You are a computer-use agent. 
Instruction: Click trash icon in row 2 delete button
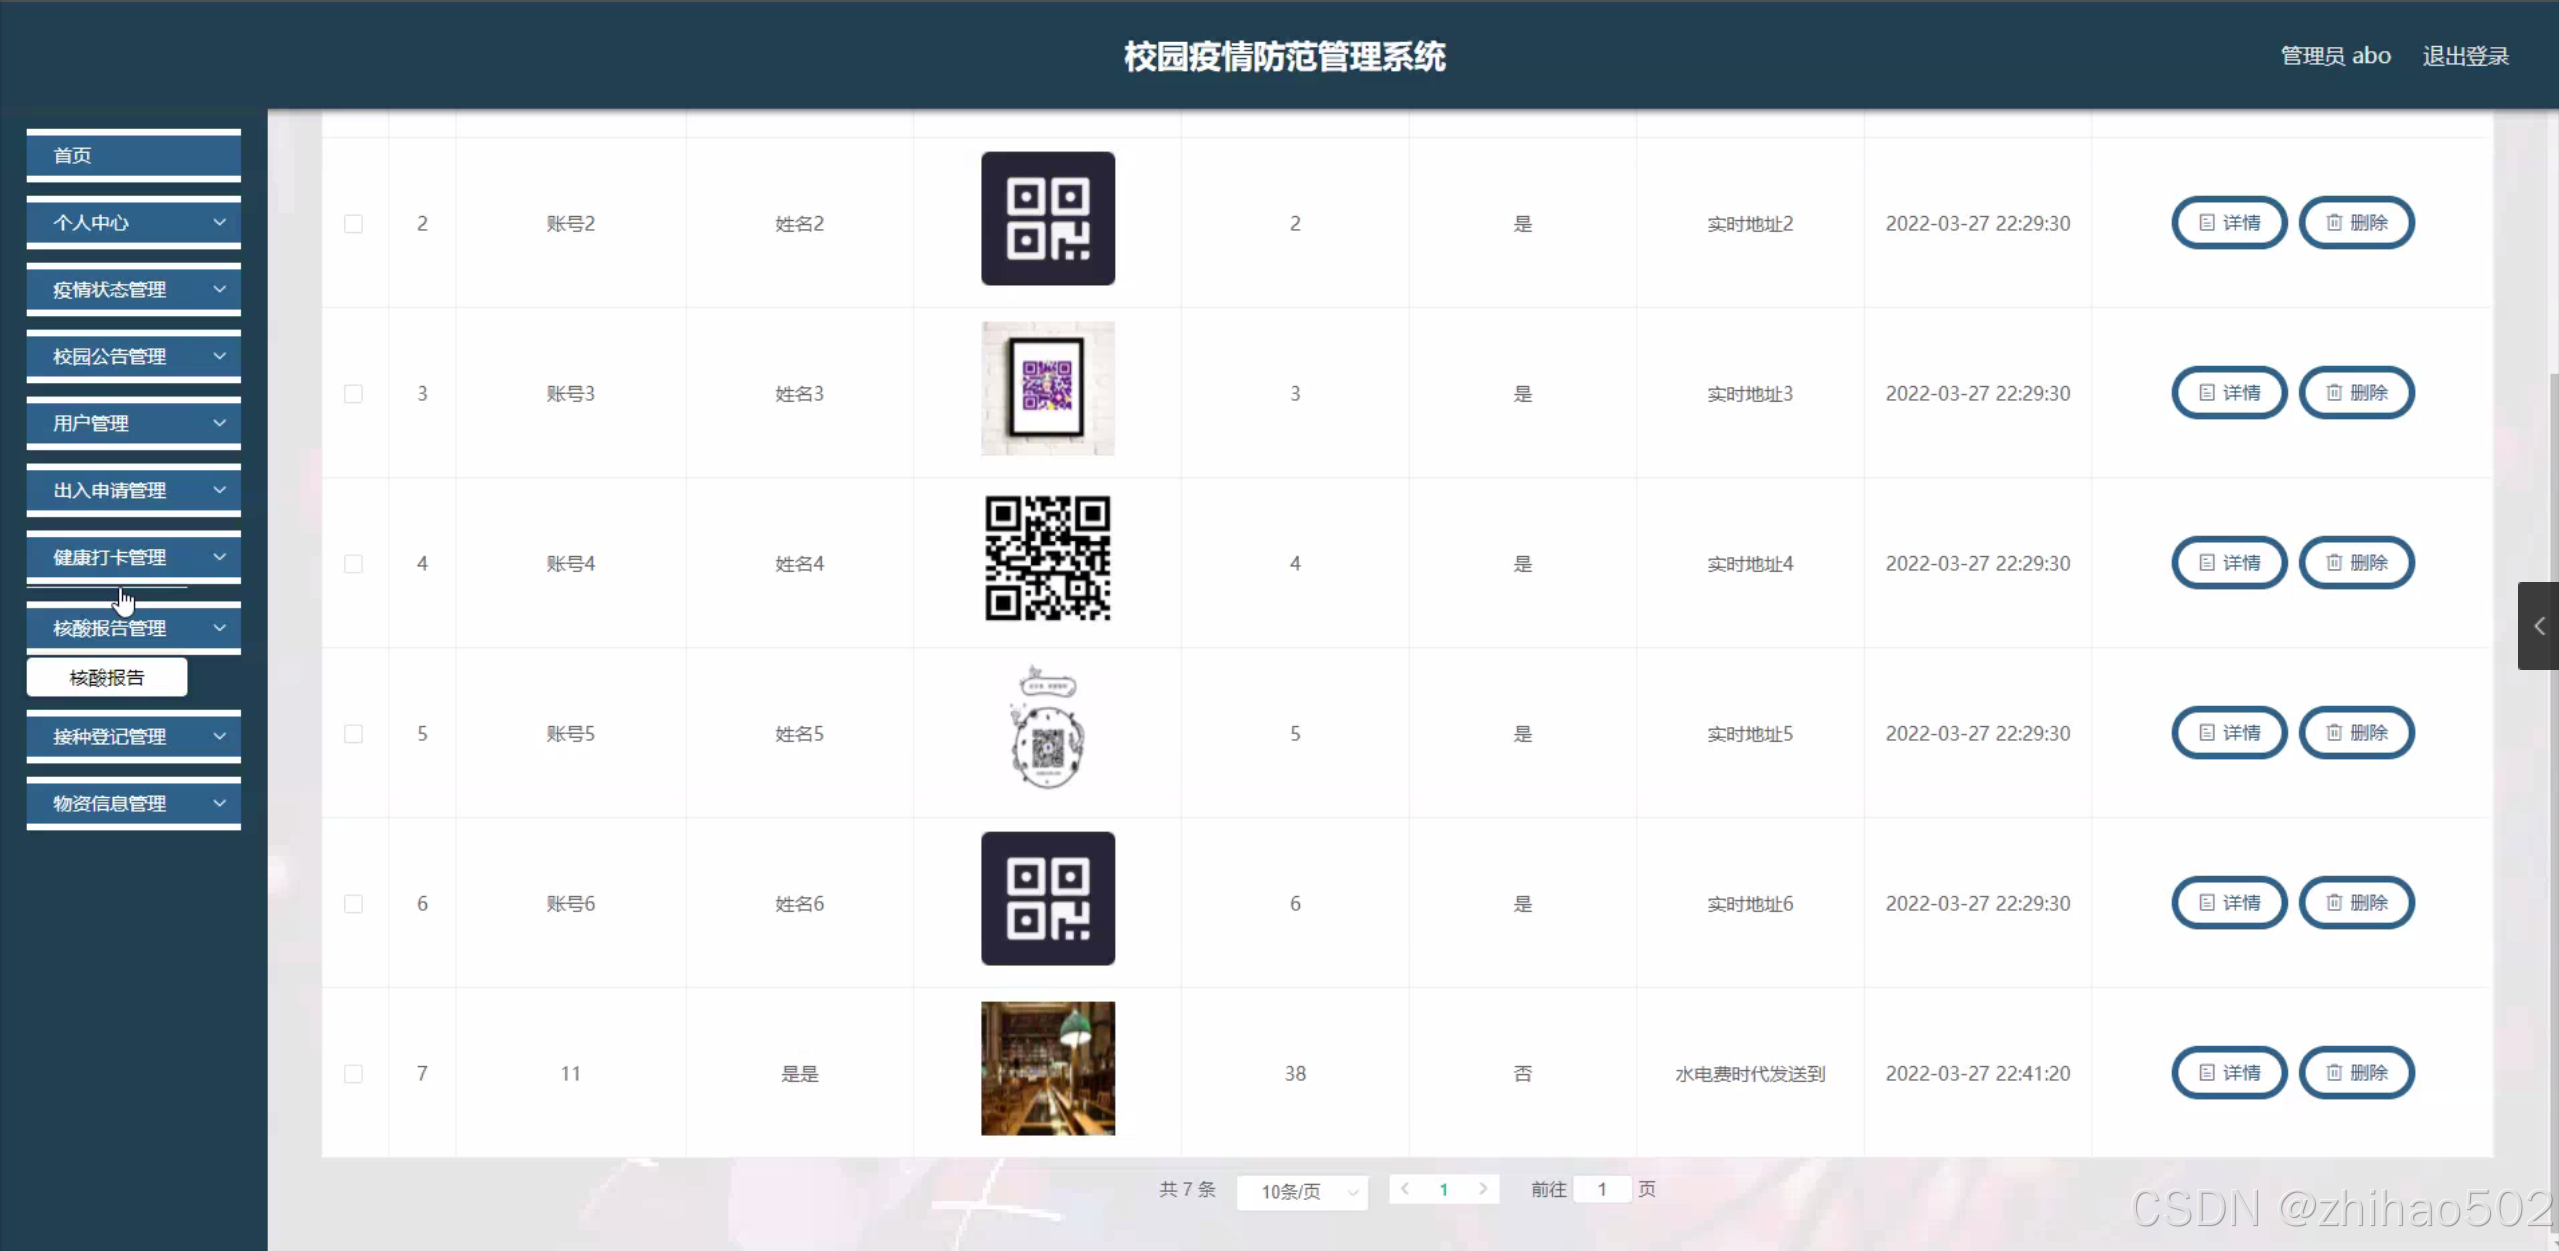pos(2333,223)
